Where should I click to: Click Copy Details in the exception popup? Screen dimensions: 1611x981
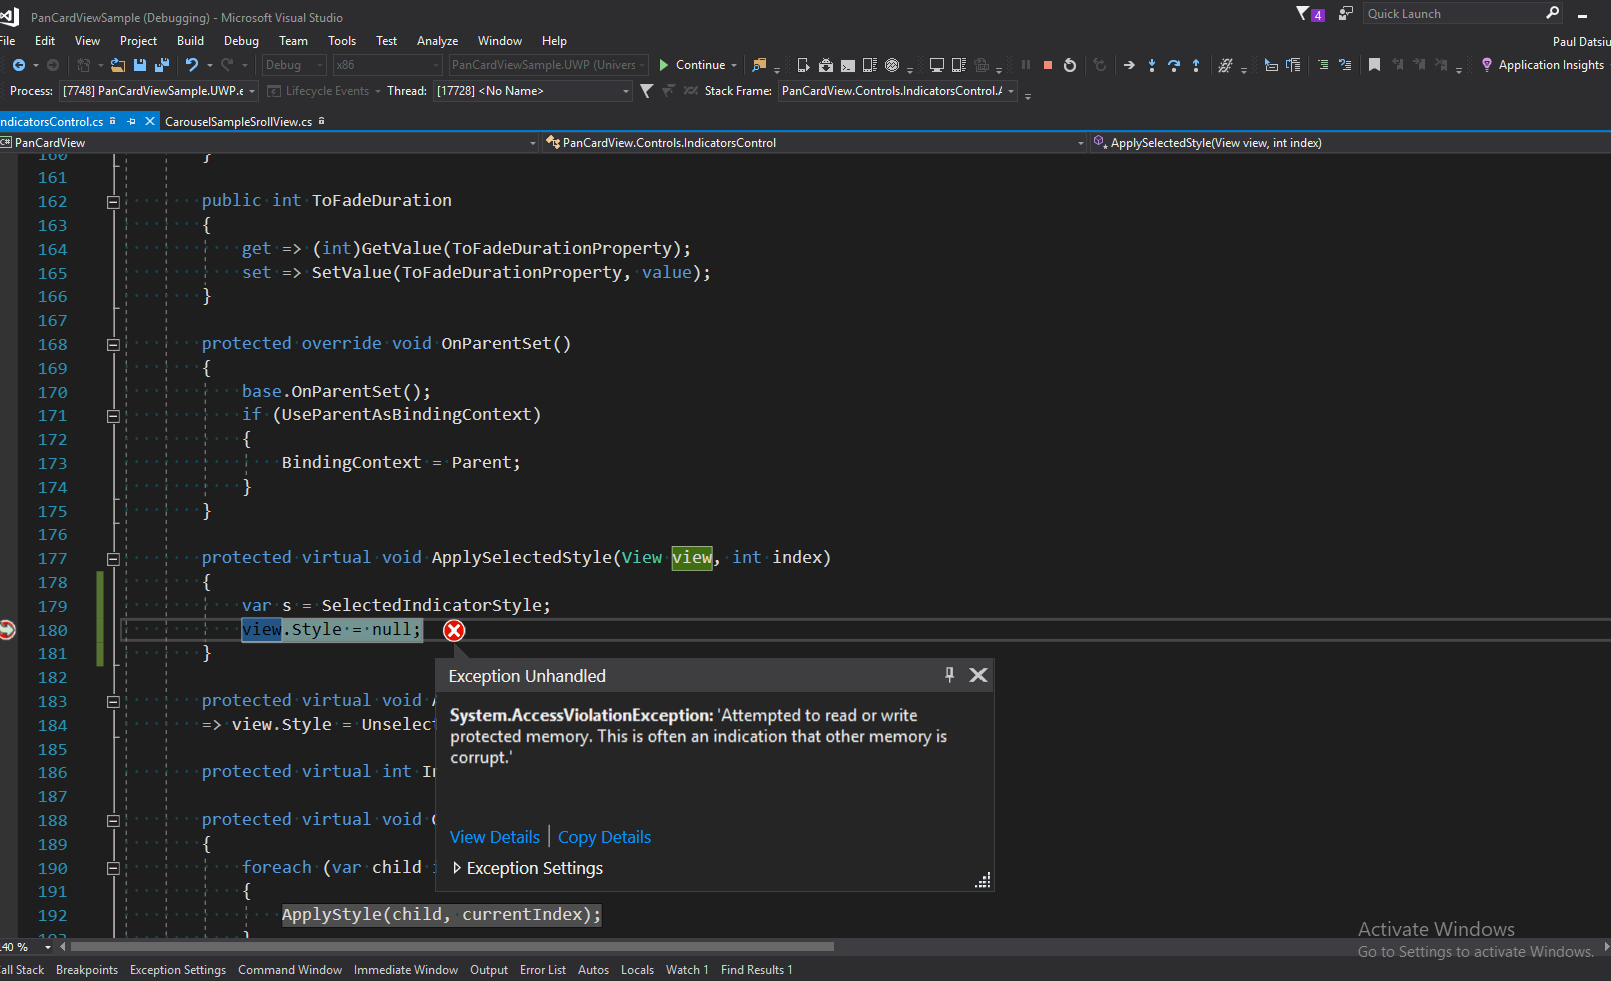click(604, 837)
